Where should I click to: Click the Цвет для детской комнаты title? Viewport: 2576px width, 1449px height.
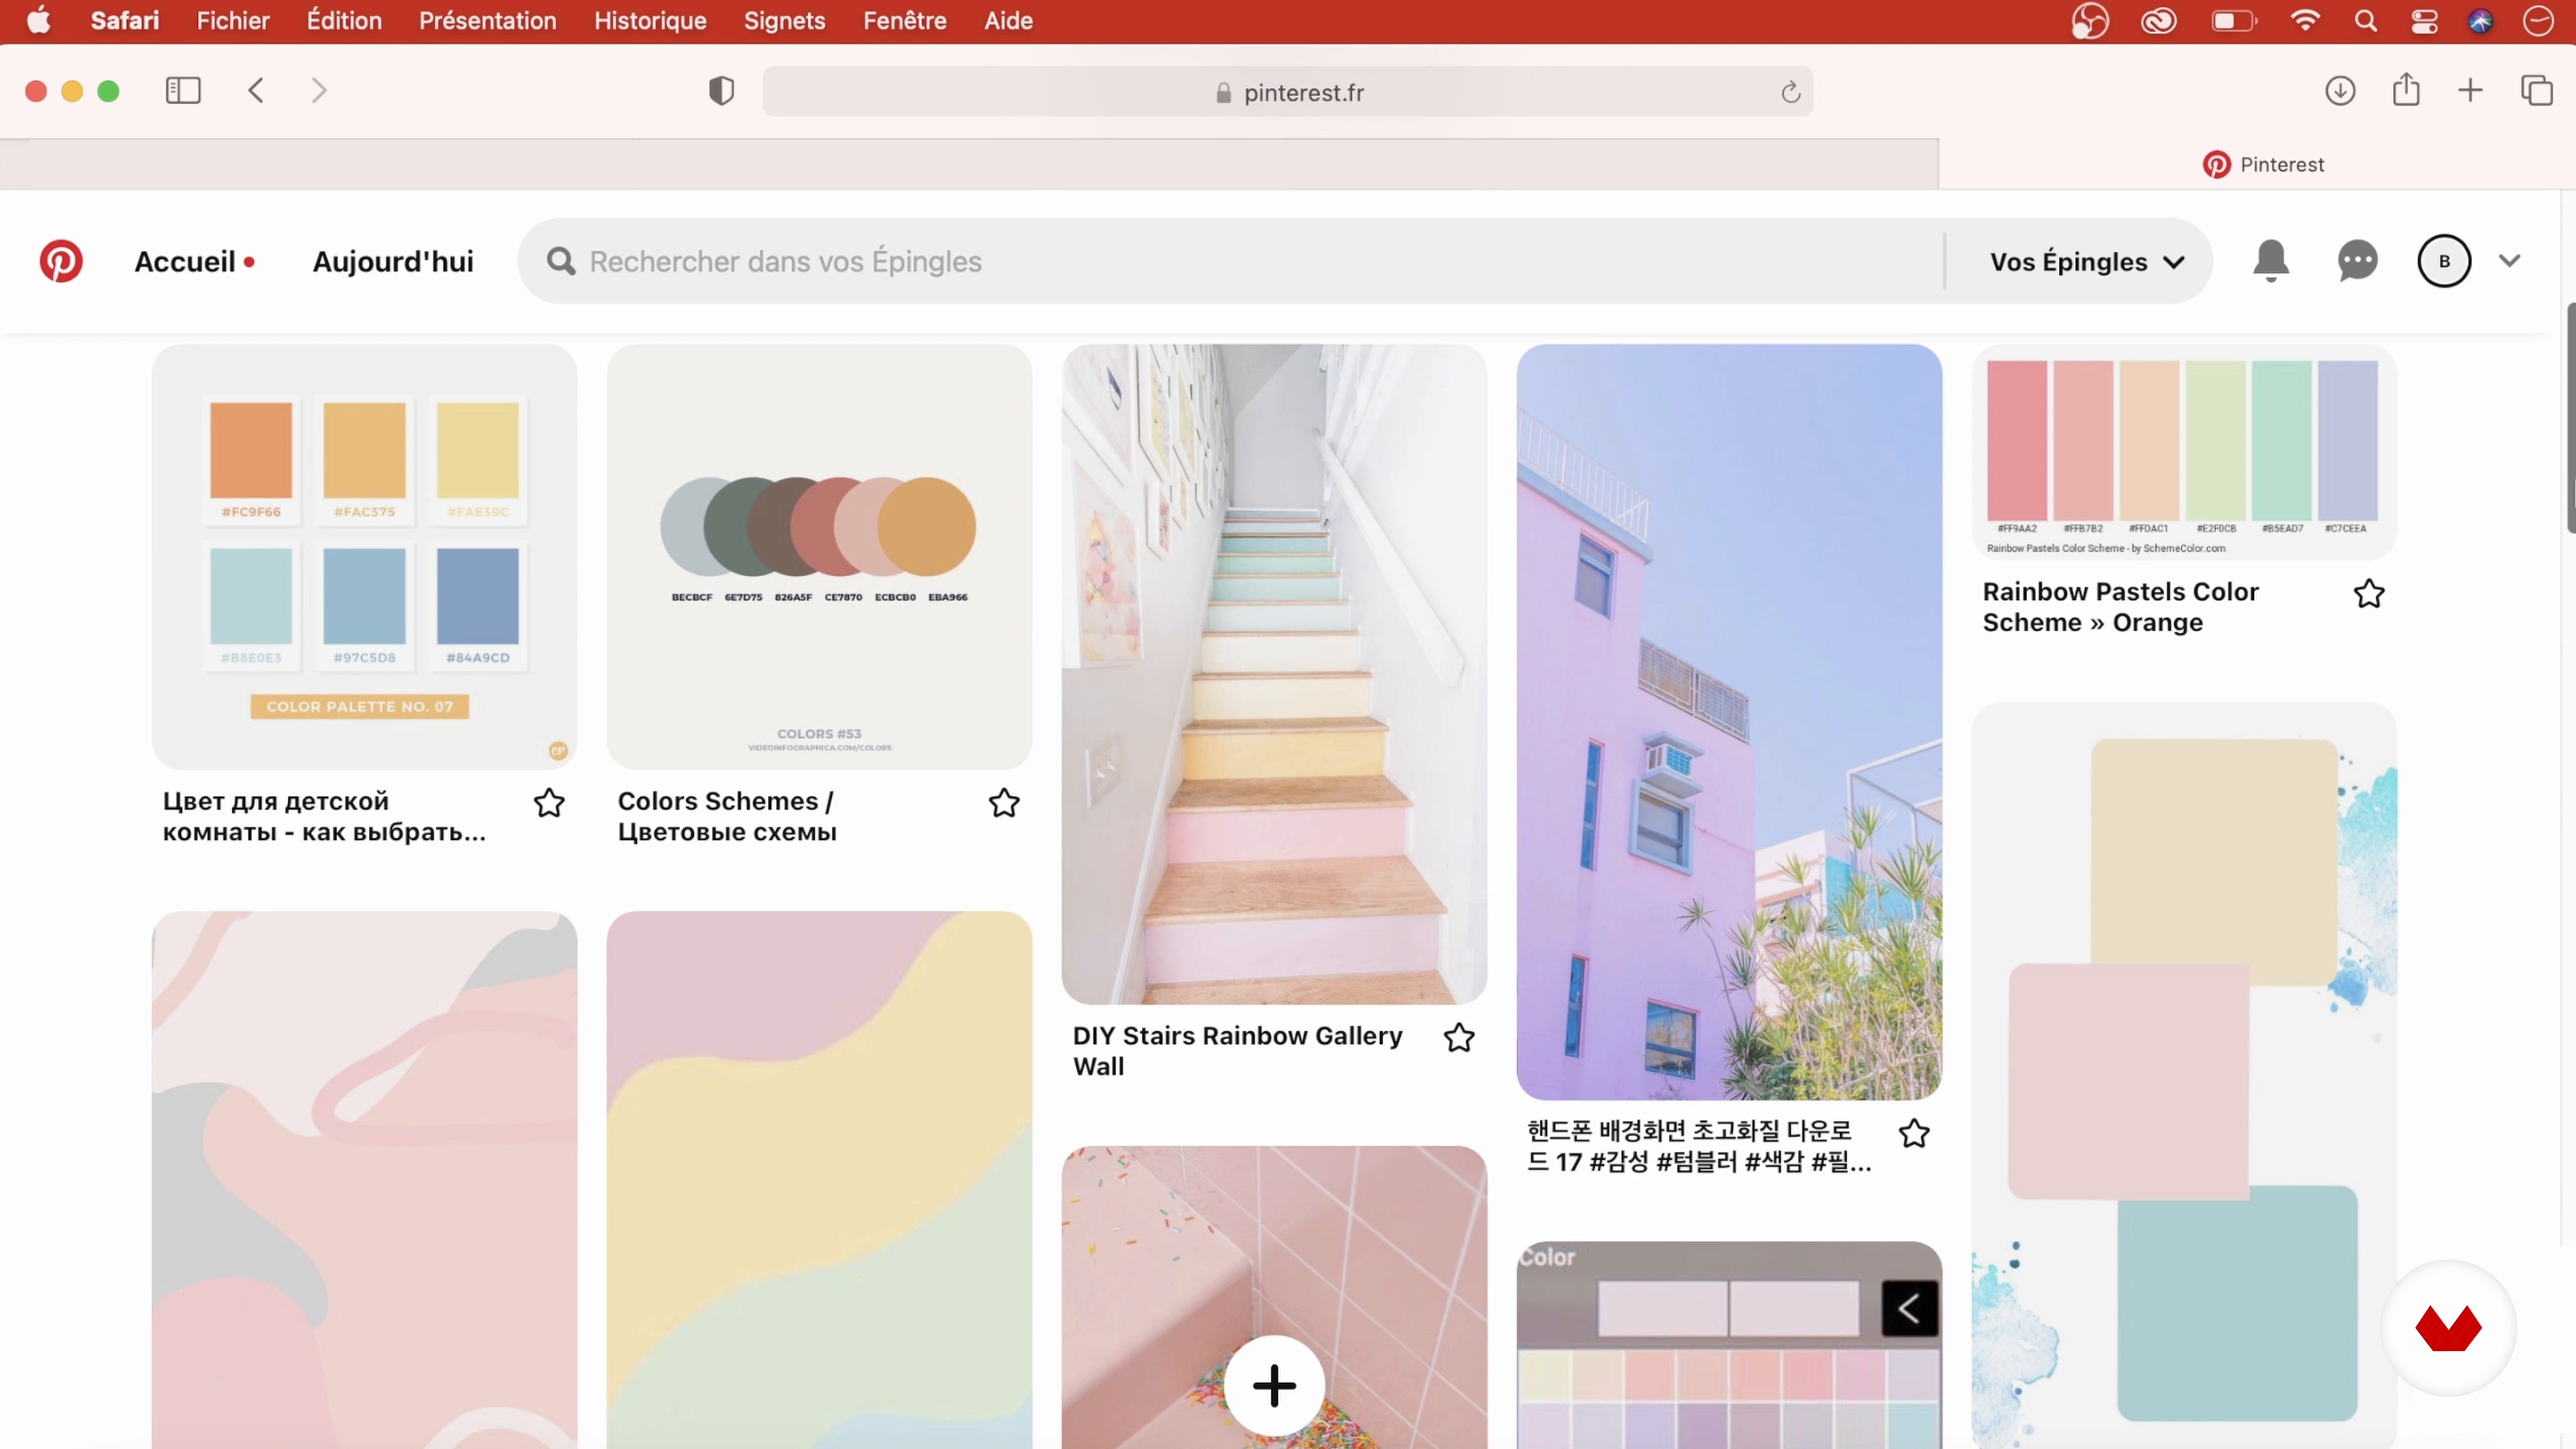click(x=324, y=817)
